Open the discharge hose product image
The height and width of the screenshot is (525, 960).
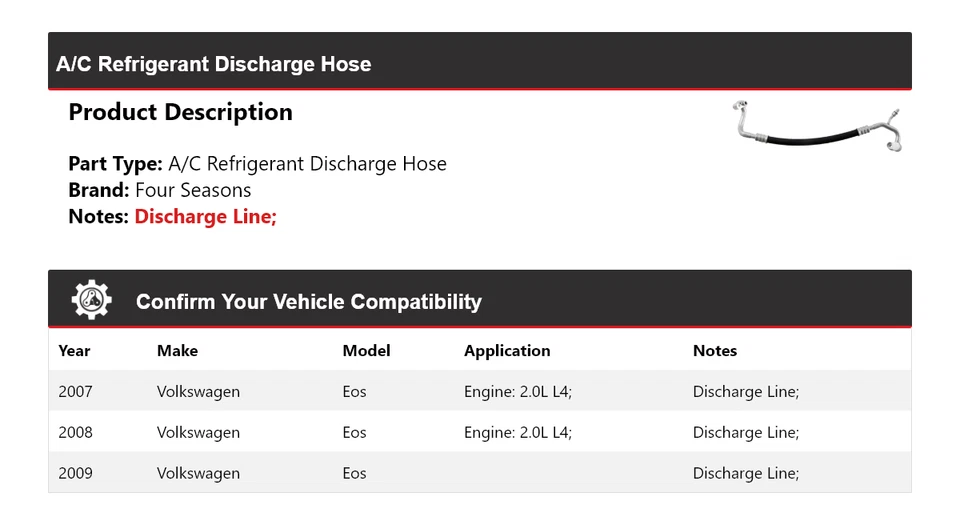point(817,127)
